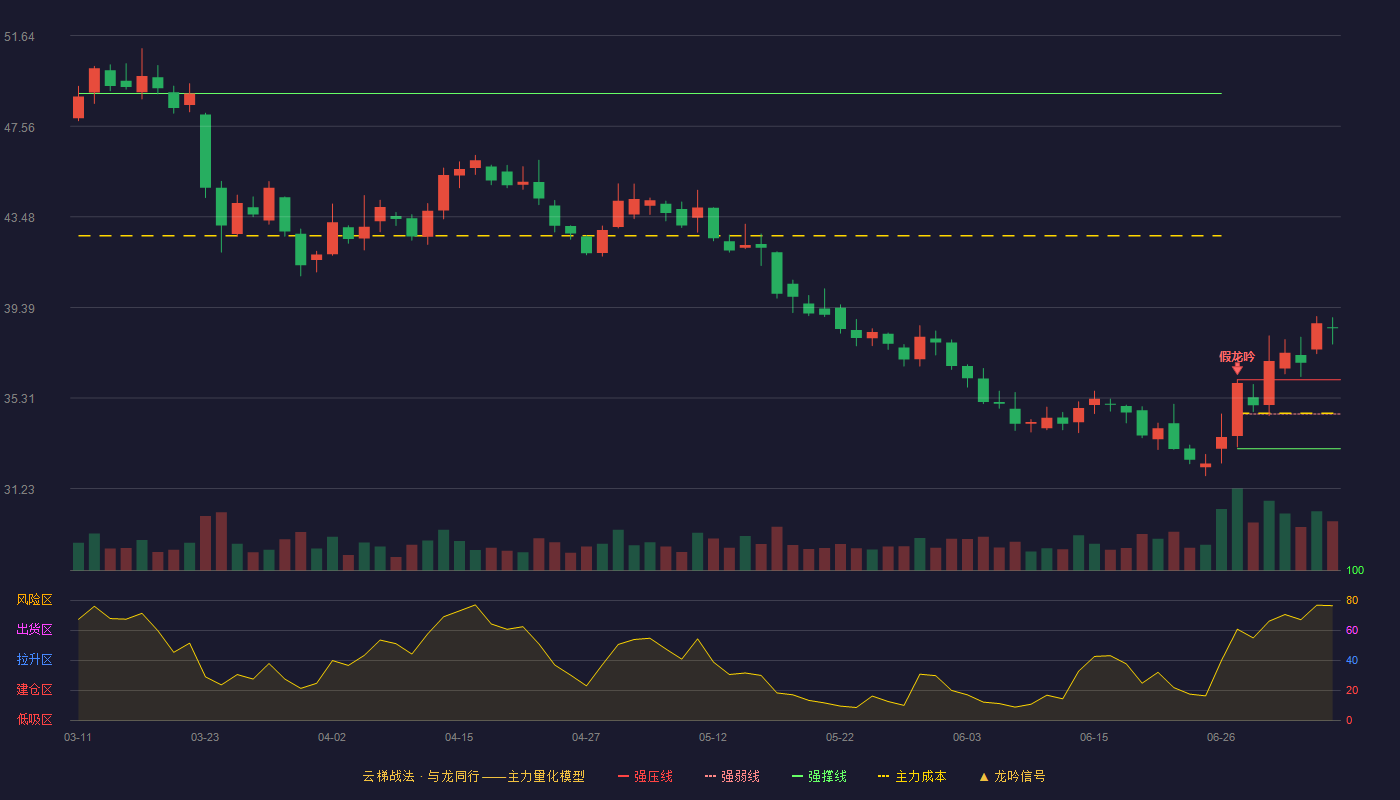
Task: Click the 06-26 date label
Action: point(1221,737)
